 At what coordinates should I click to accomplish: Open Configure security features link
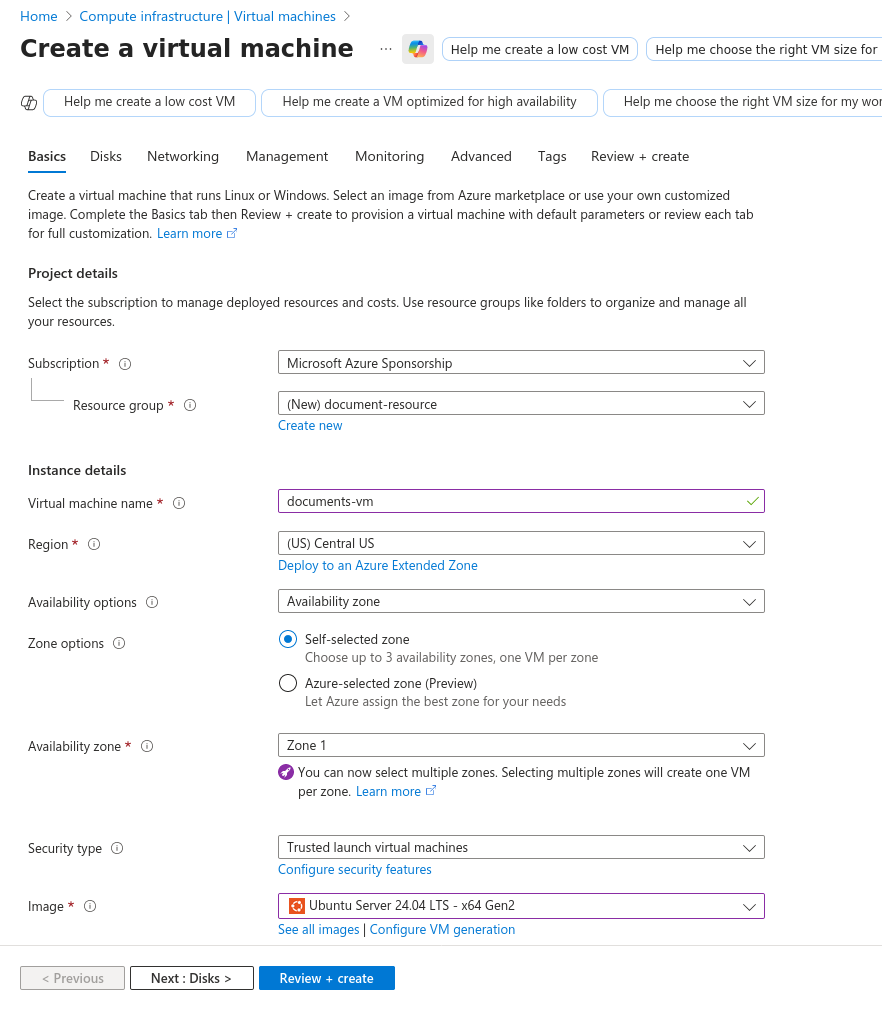pyautogui.click(x=355, y=870)
